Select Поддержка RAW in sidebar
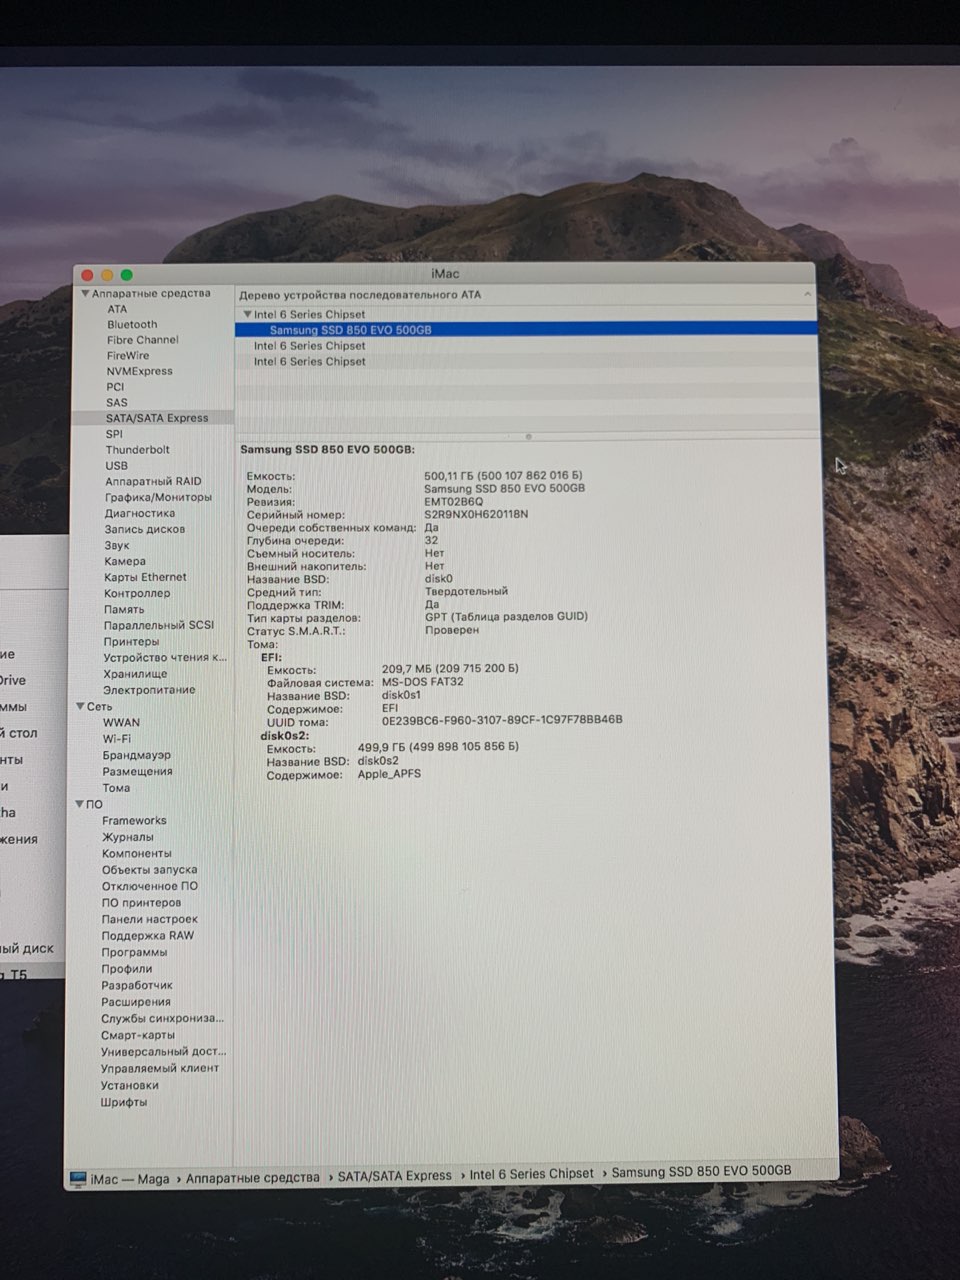This screenshot has height=1280, width=960. point(147,936)
